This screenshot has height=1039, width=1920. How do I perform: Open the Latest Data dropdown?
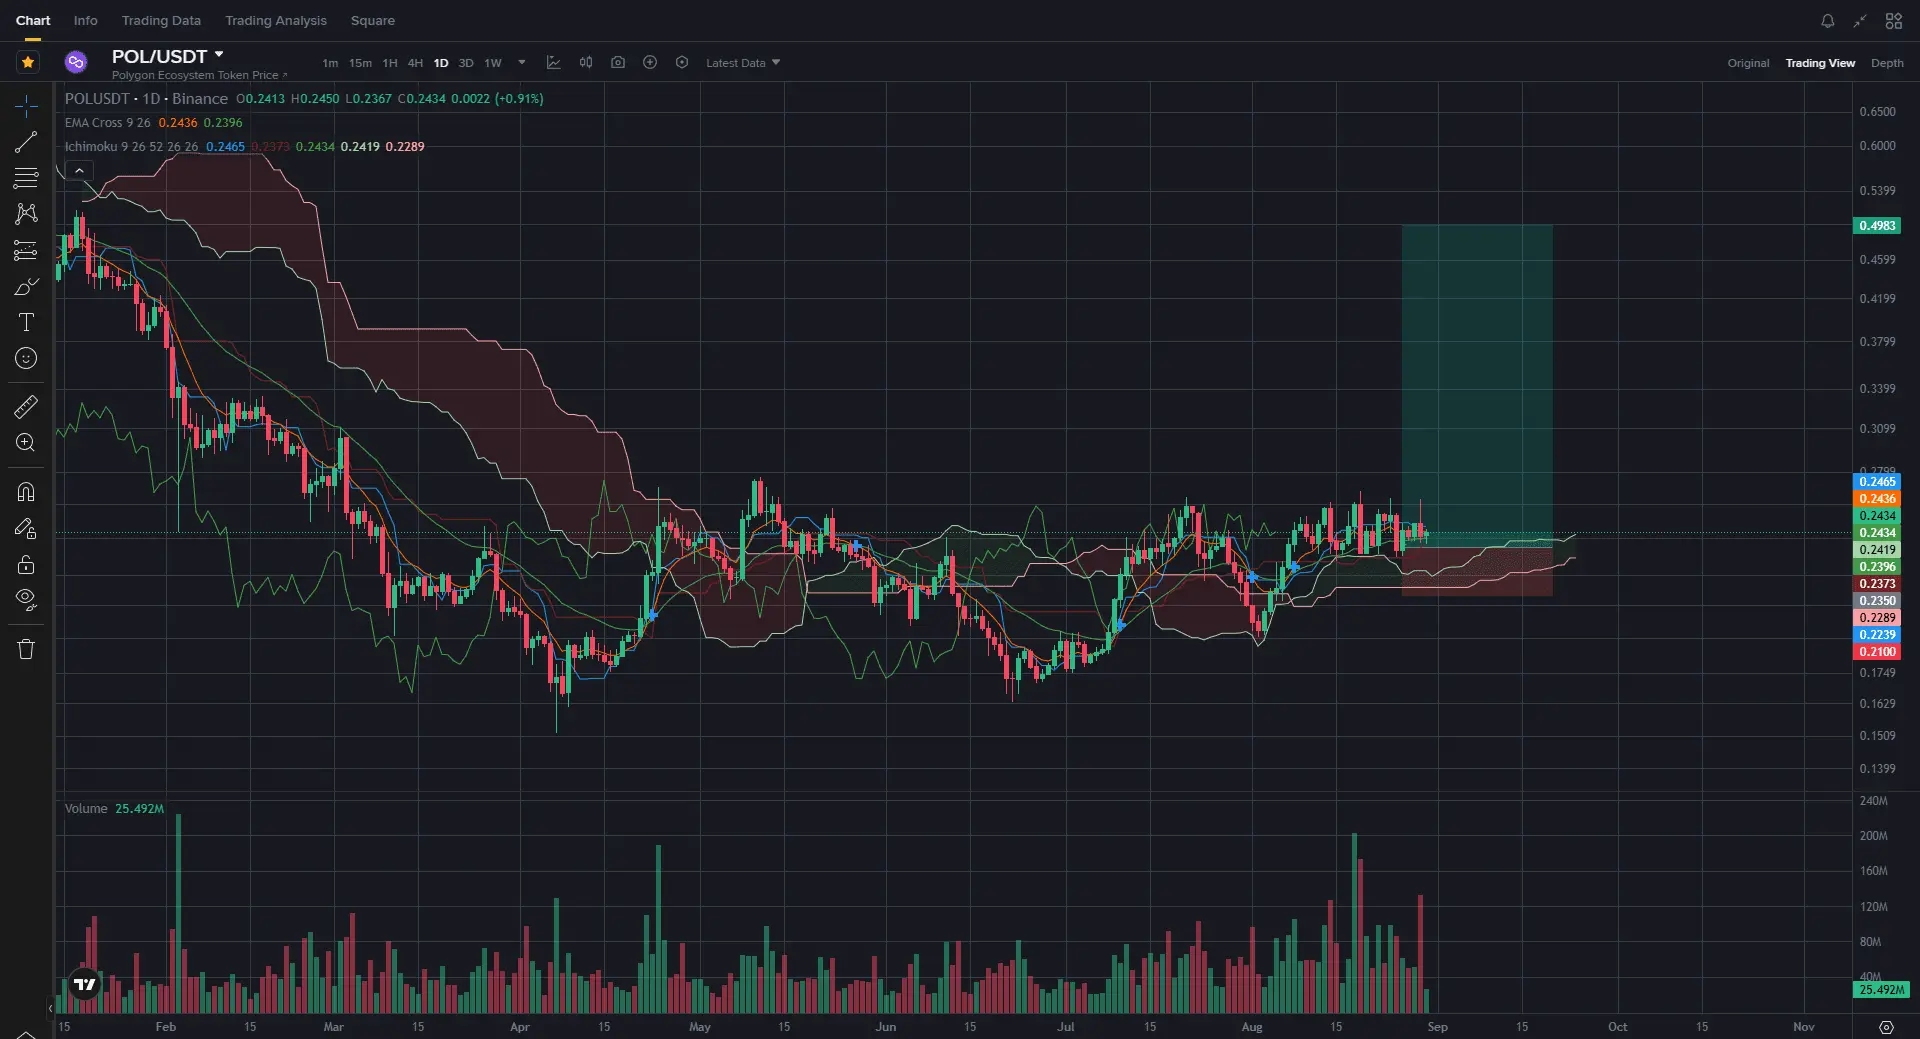click(x=743, y=63)
